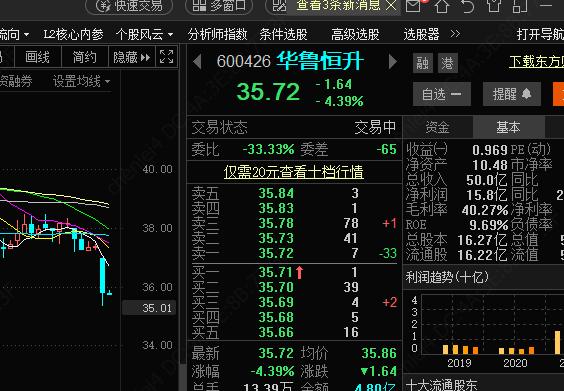
Task: Open the 设置均线 dropdown
Action: point(81,82)
